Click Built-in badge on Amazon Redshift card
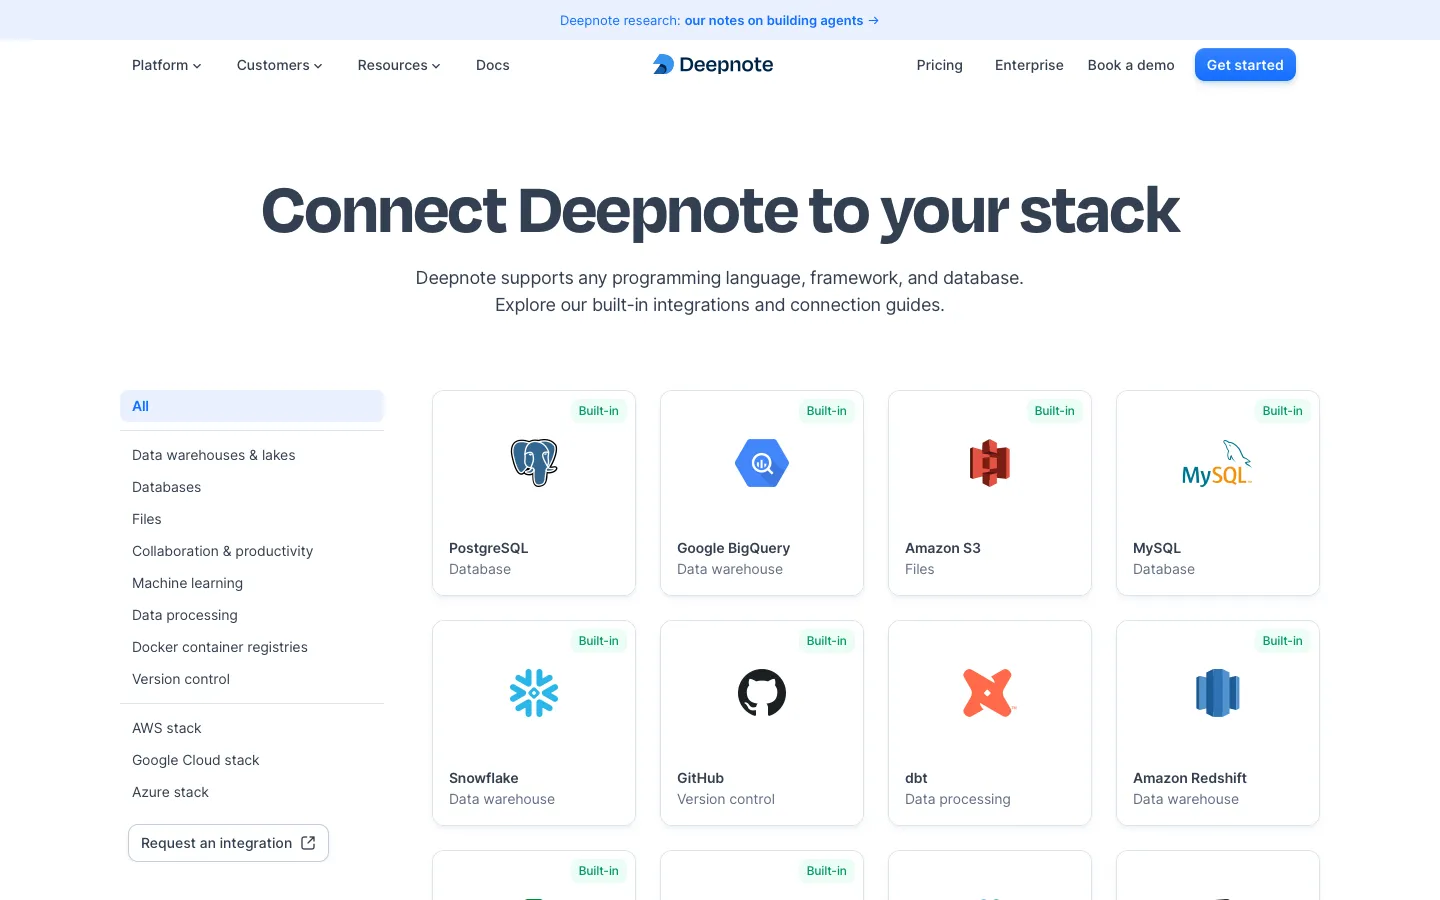Screen dimensions: 1440x900 click(x=1283, y=641)
